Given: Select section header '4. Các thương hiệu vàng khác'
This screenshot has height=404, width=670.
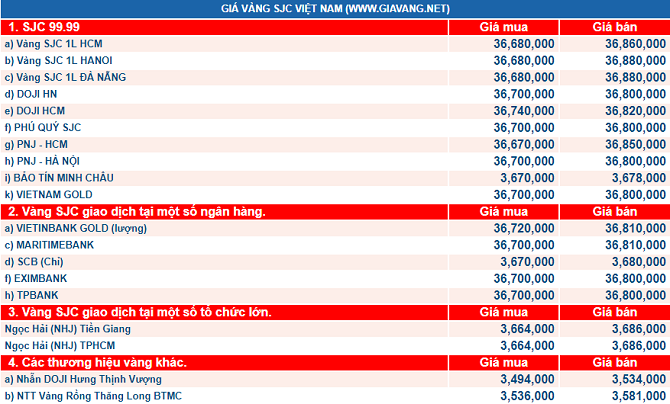Looking at the screenshot, I should [x=97, y=363].
